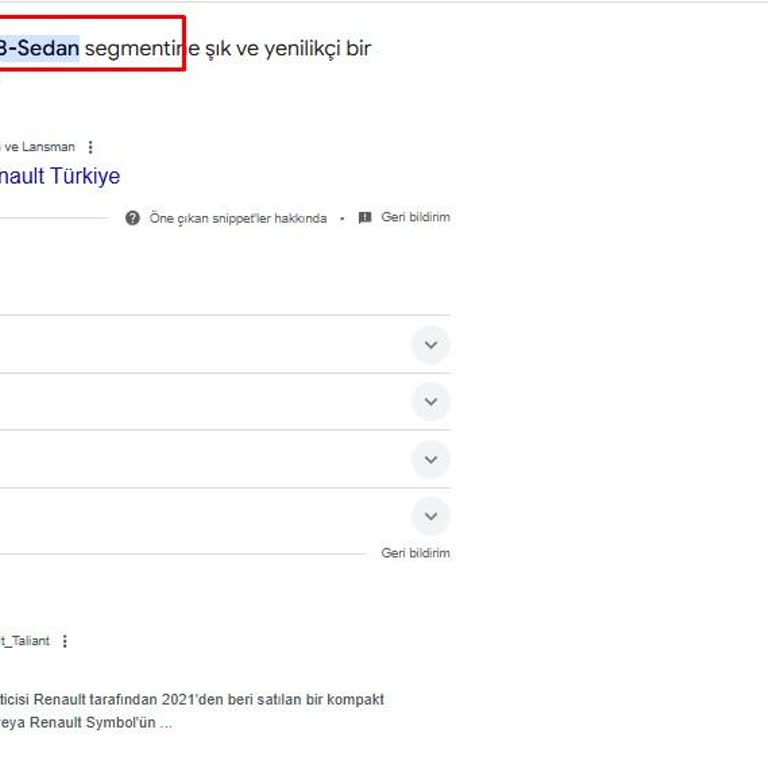Click the highlighted 'B-Sedan' text
Screen dimensions: 768x768
(x=39, y=48)
